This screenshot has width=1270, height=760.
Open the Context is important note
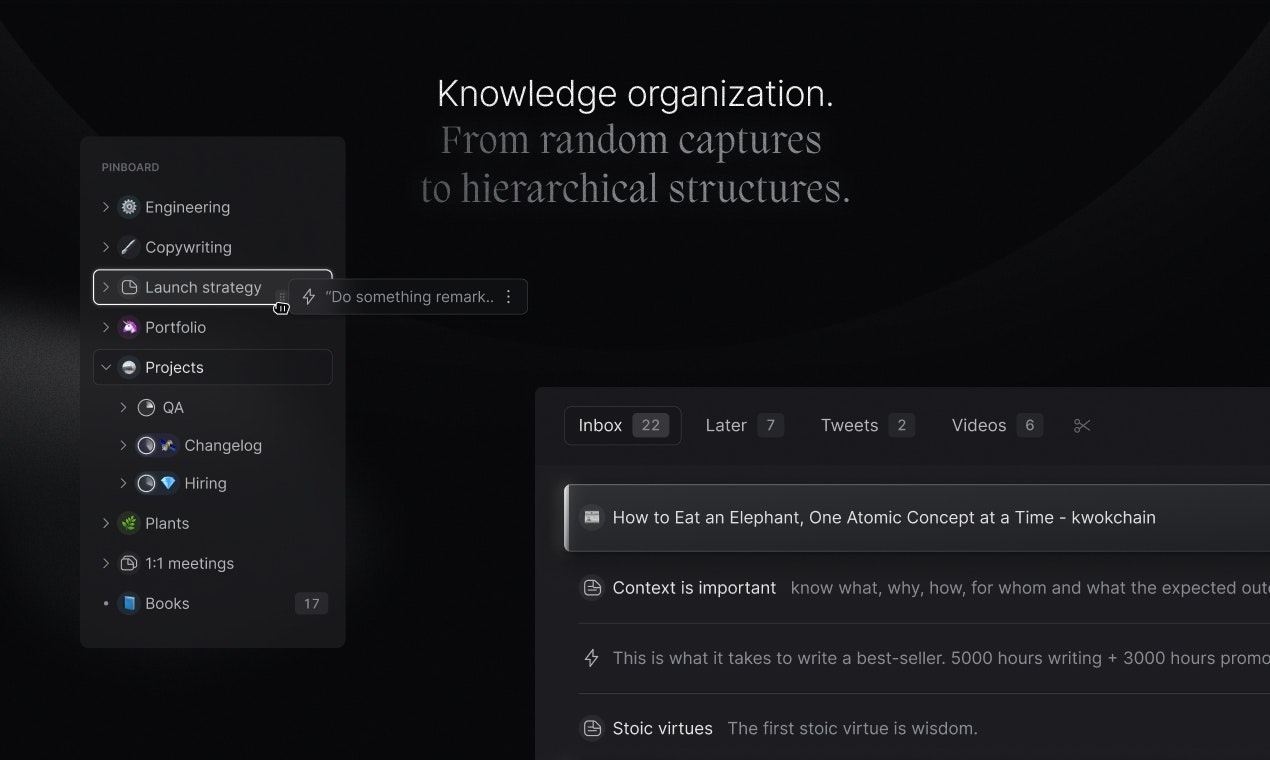coord(923,588)
